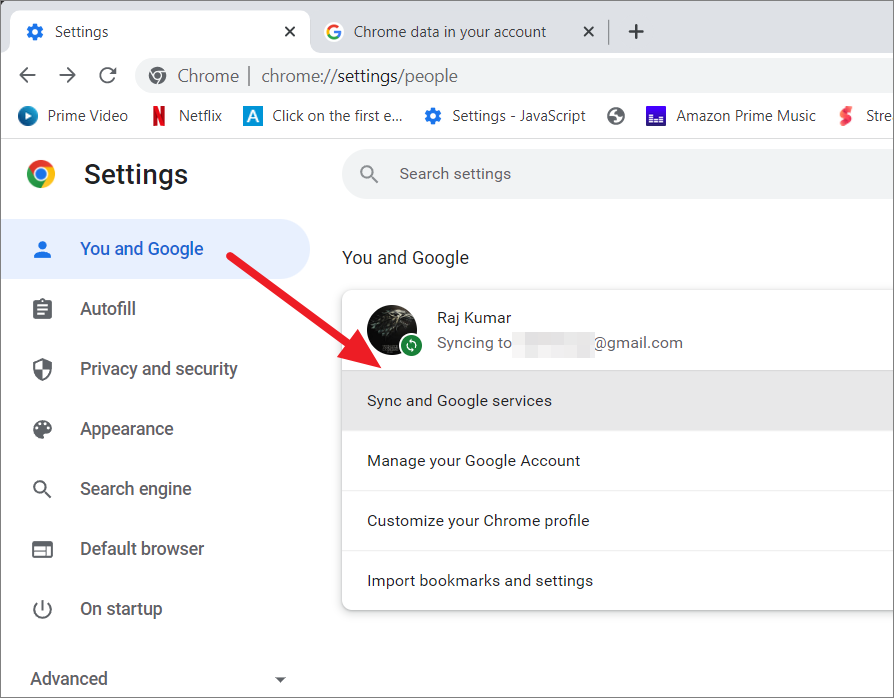This screenshot has height=698, width=894.
Task: Click the magnifier icon for Search engine
Action: (x=42, y=489)
